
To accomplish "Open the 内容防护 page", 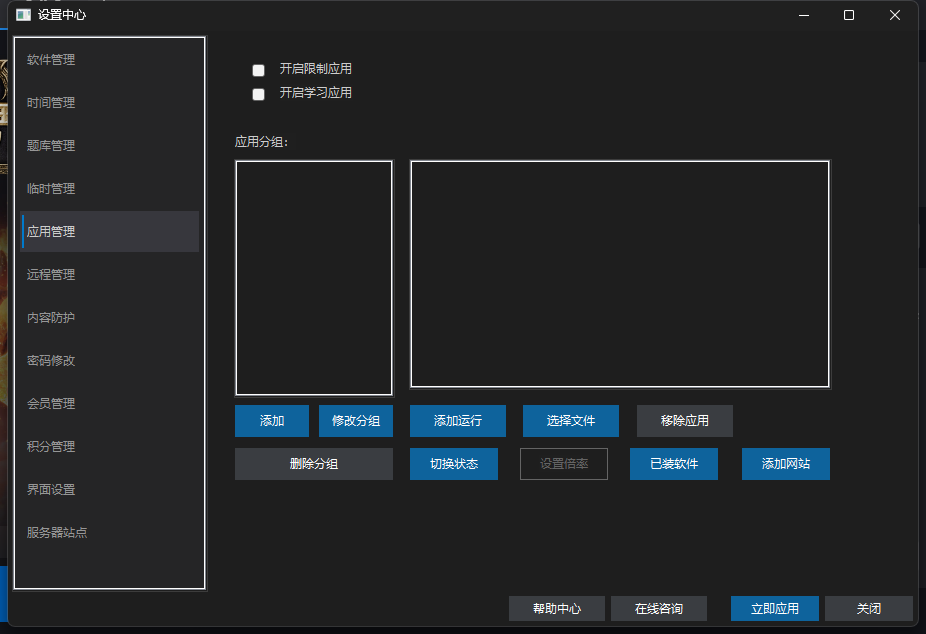I will click(x=109, y=318).
